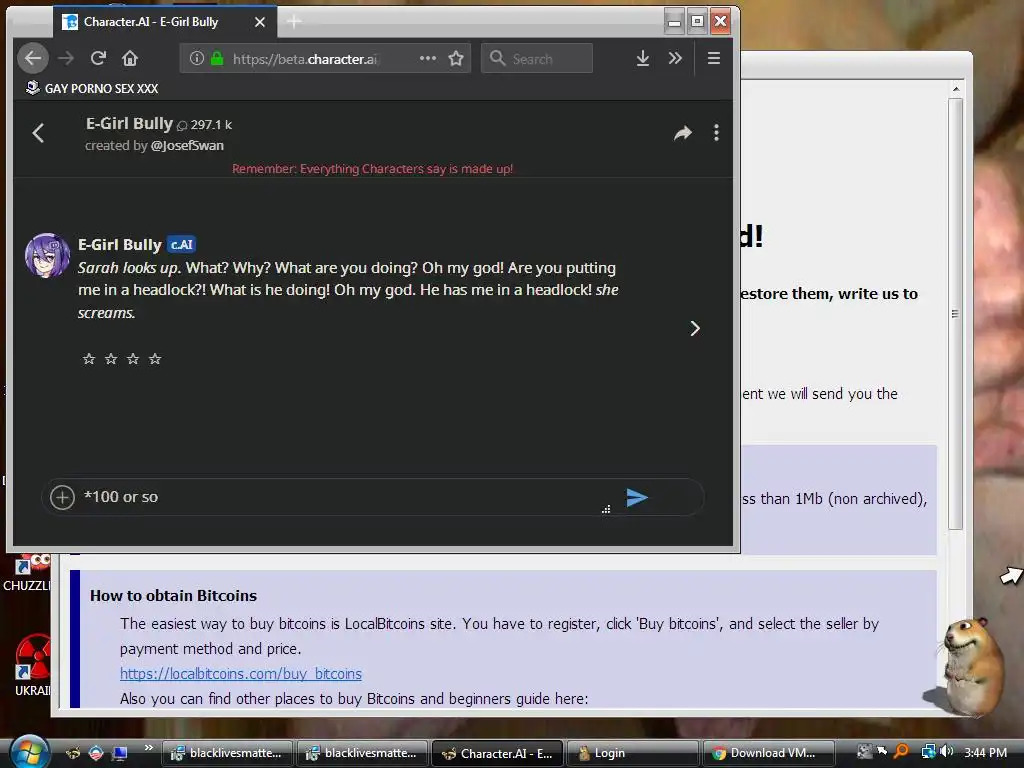
Task: Go back from the E-Girl Bully chat
Action: pos(38,133)
